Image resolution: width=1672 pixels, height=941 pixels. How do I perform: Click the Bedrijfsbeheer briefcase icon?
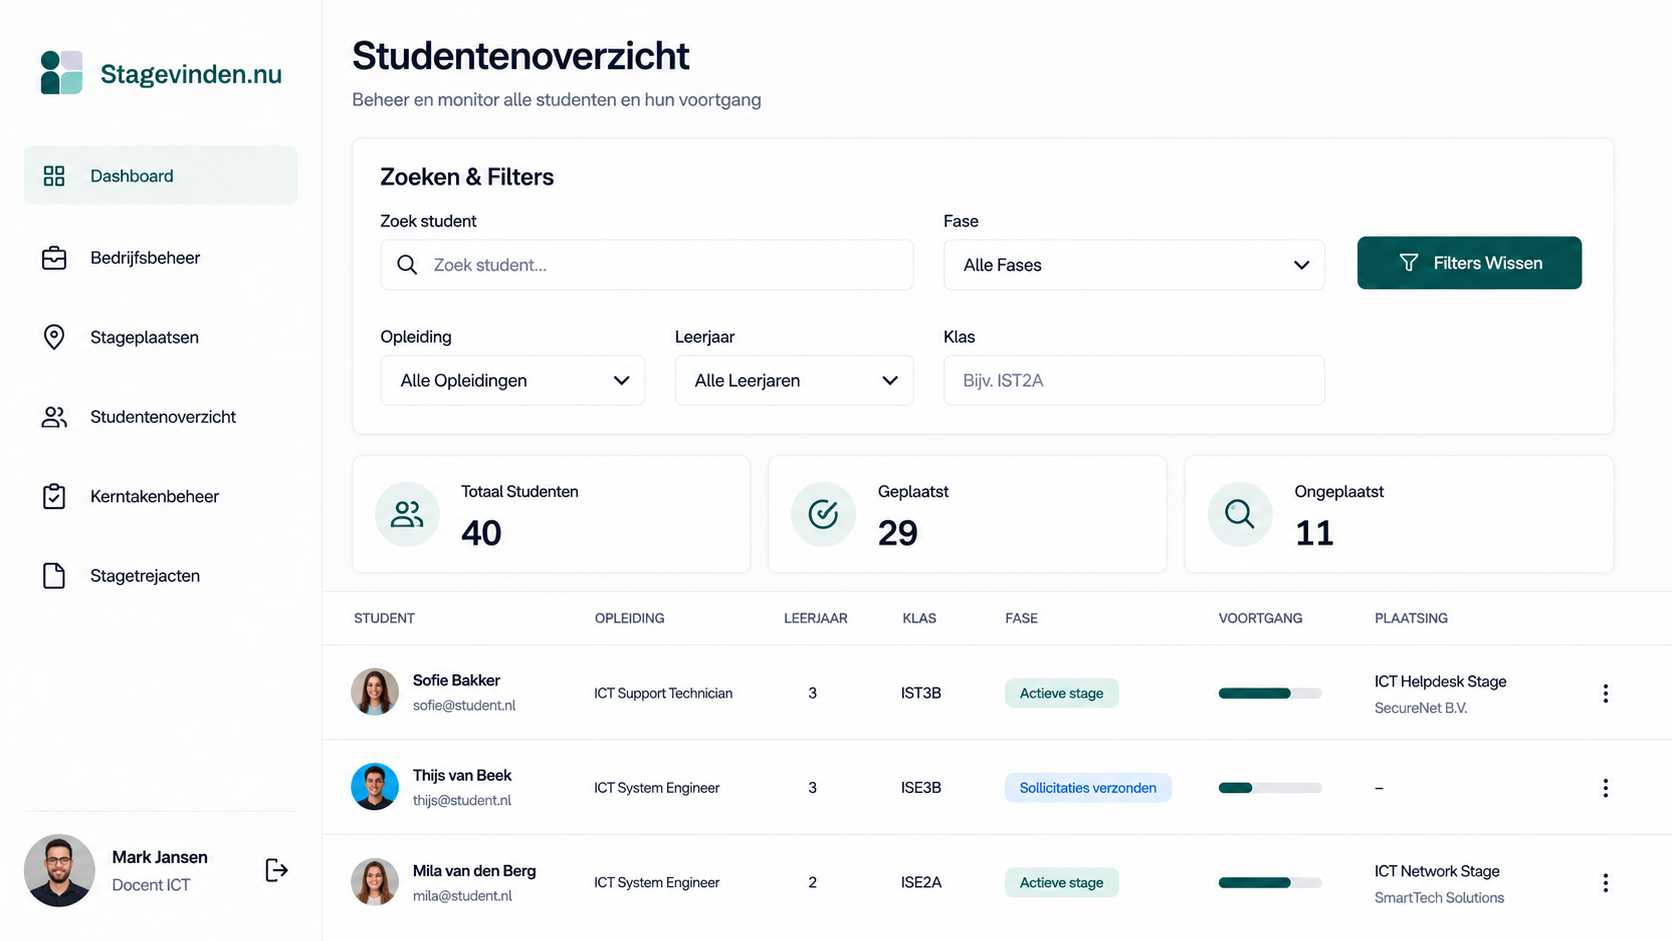tap(54, 258)
